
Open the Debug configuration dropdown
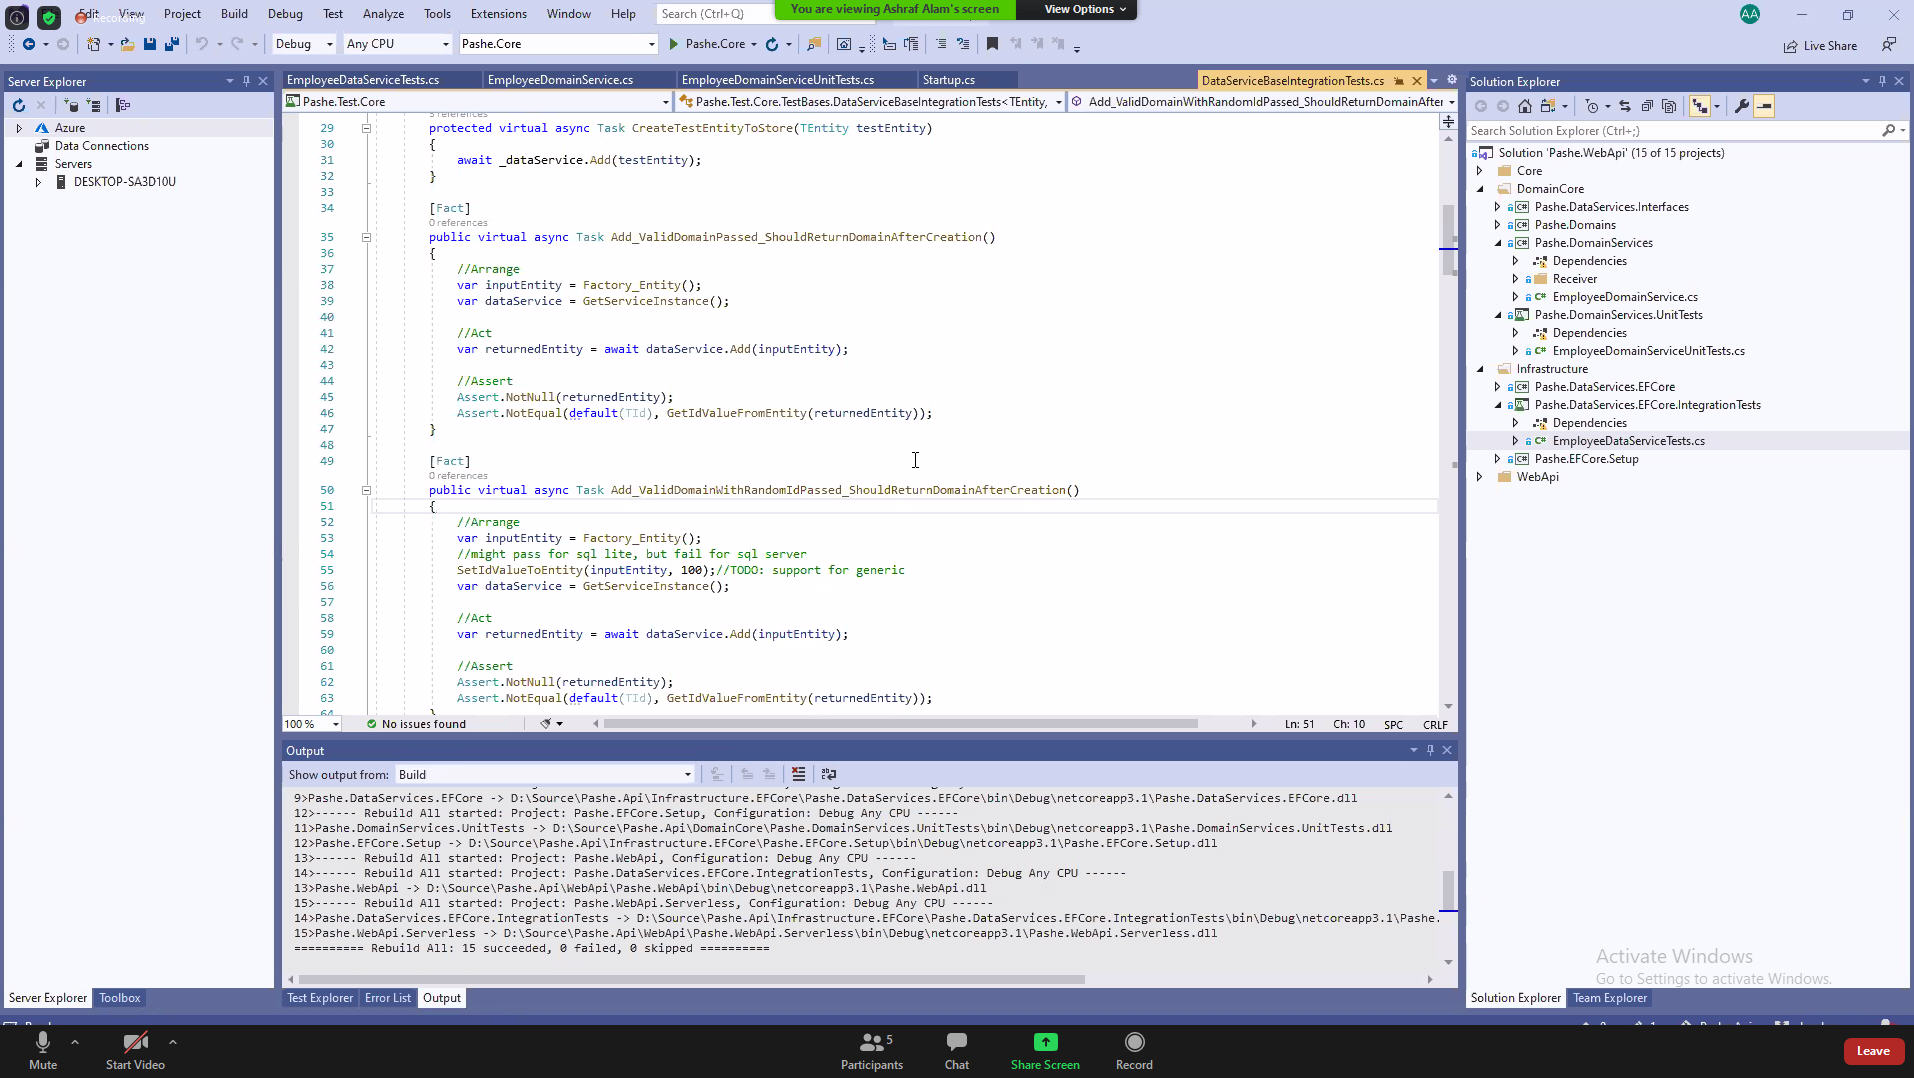pyautogui.click(x=305, y=44)
